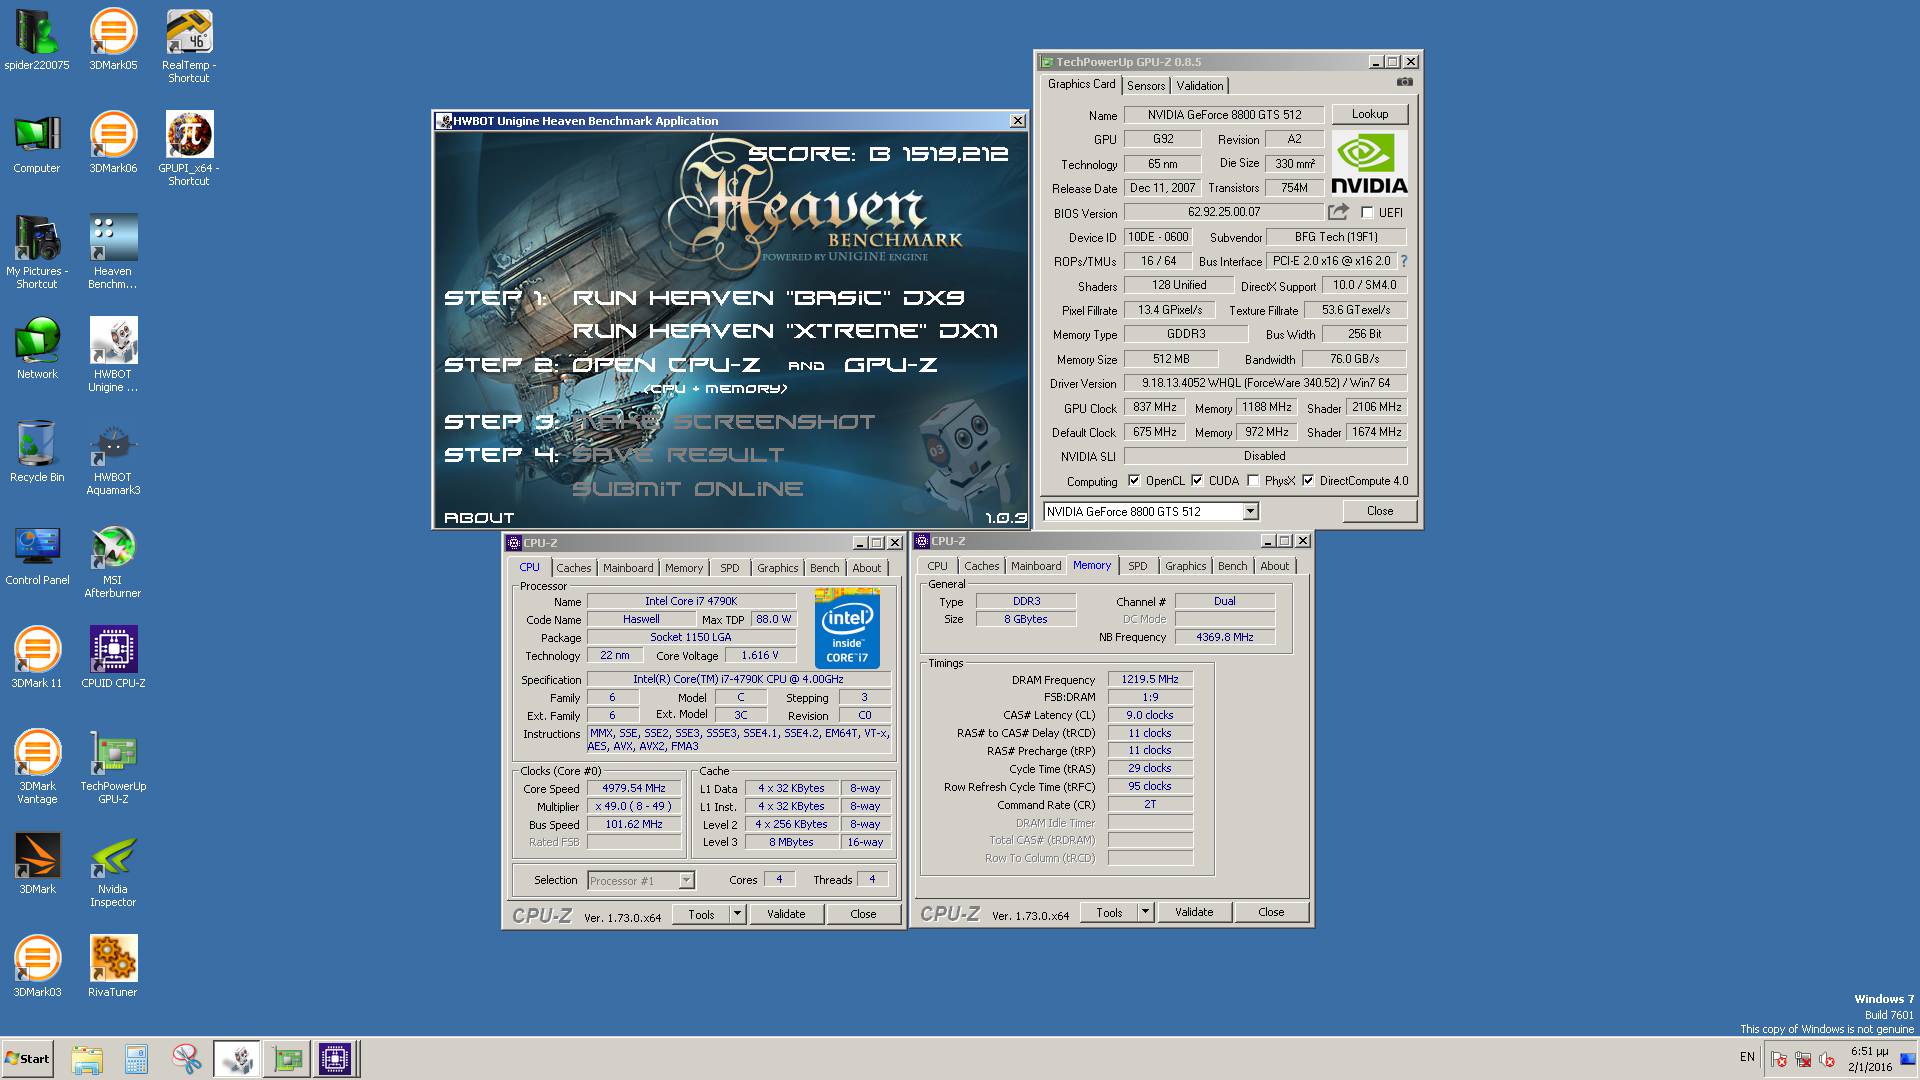Open the 3DMark06 desktop icon
This screenshot has height=1080, width=1920.
pos(113,143)
